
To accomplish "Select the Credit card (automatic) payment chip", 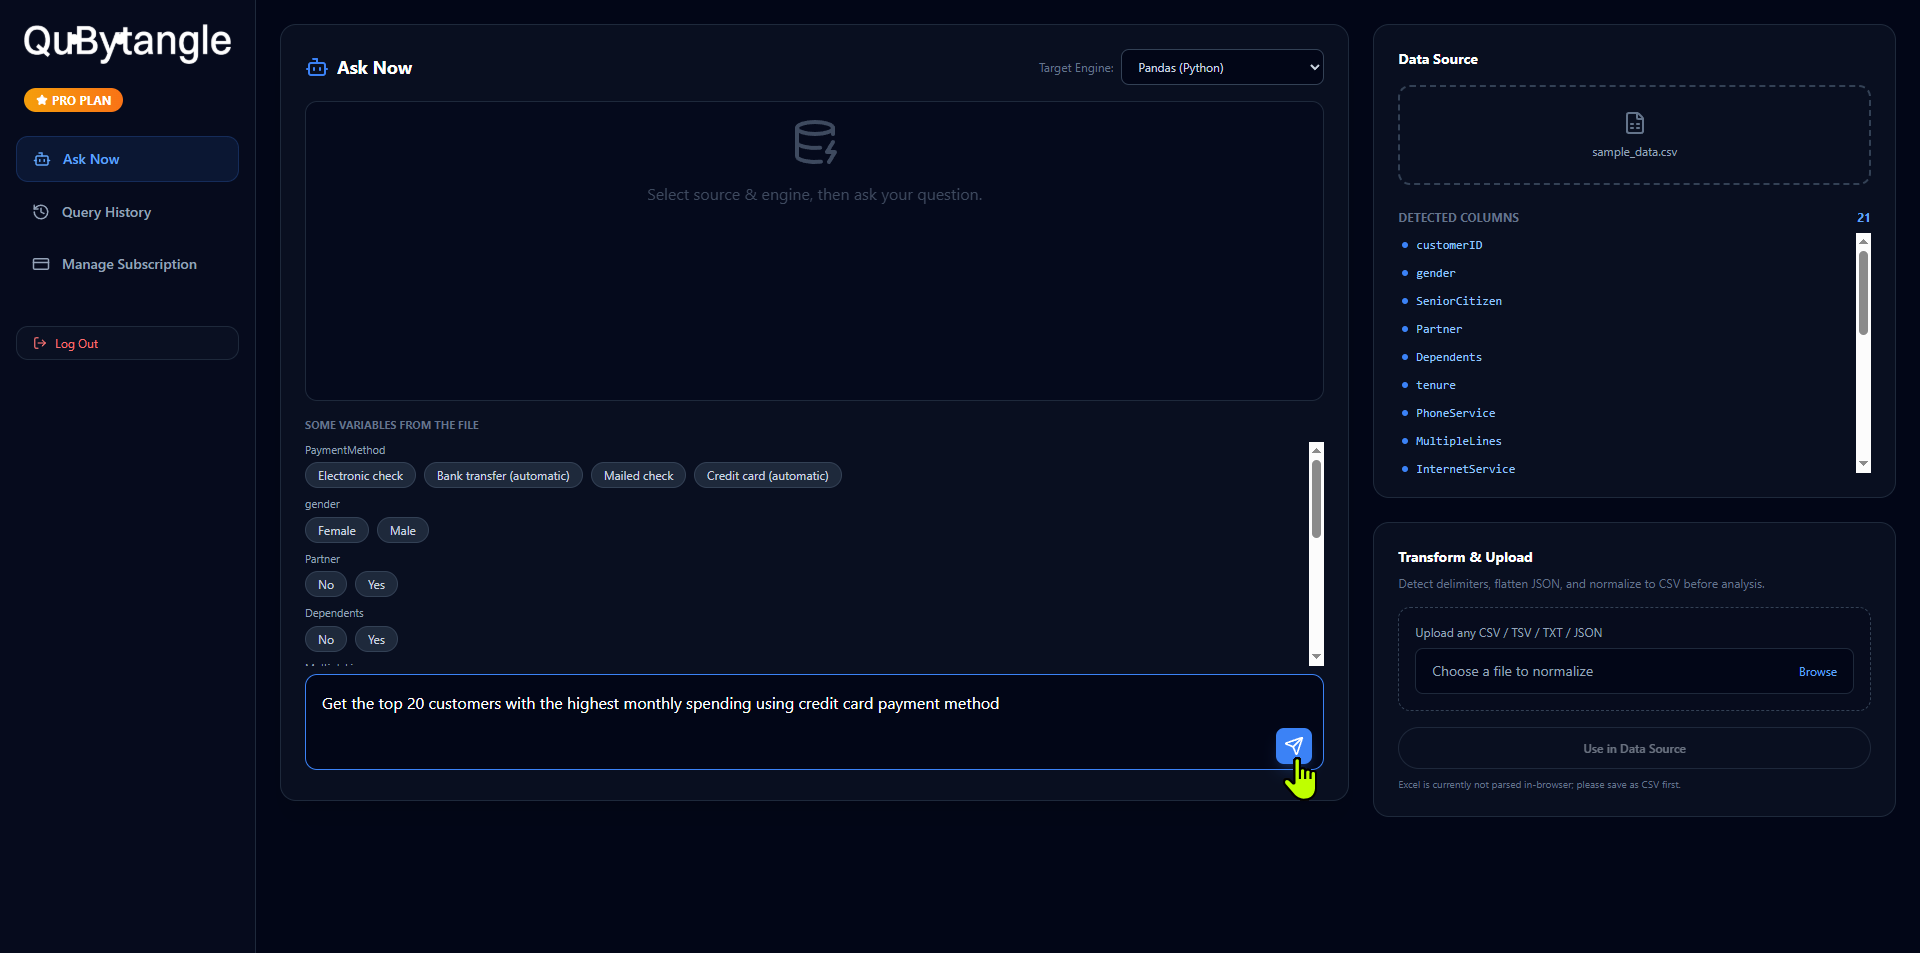I will click(x=767, y=475).
